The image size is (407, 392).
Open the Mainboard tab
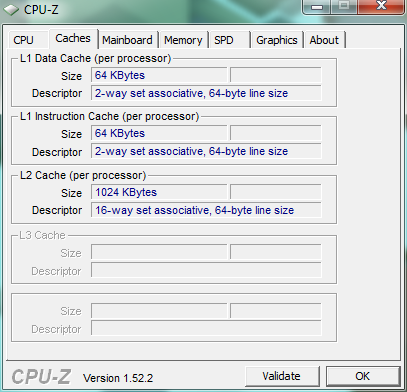[x=128, y=40]
